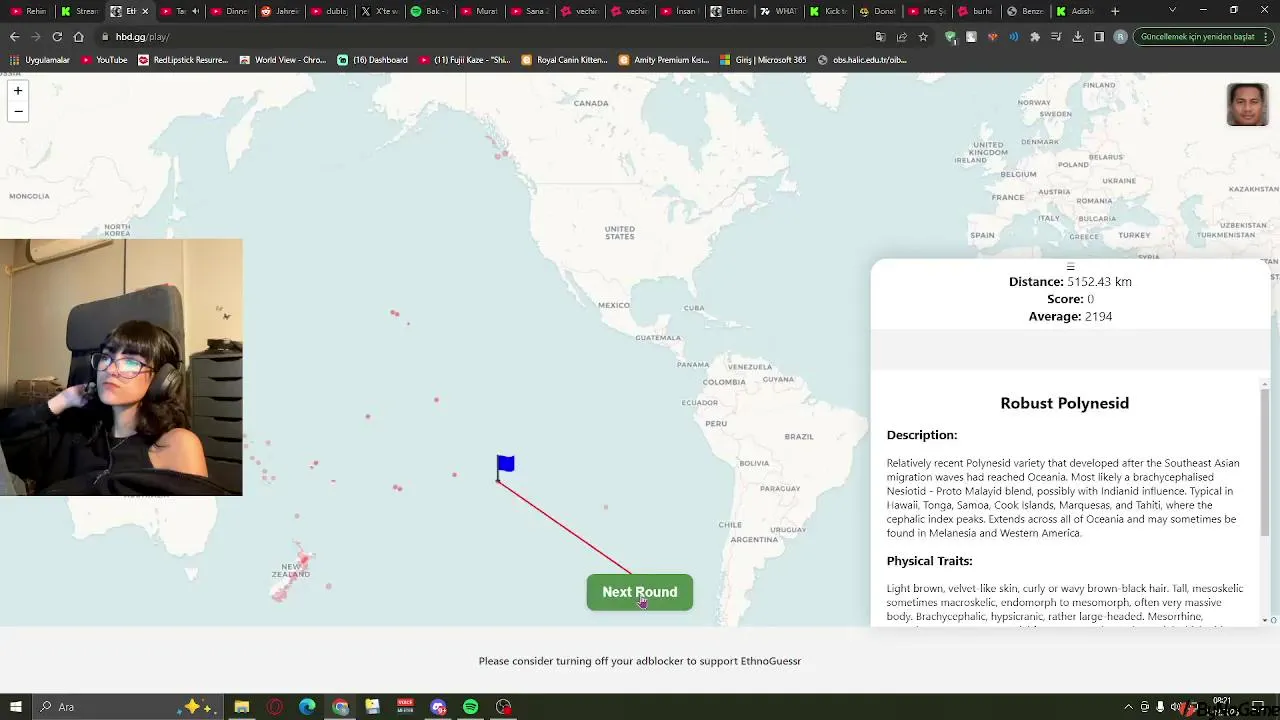Open the YouTube bookmark
Image resolution: width=1280 pixels, height=720 pixels.
(x=104, y=60)
